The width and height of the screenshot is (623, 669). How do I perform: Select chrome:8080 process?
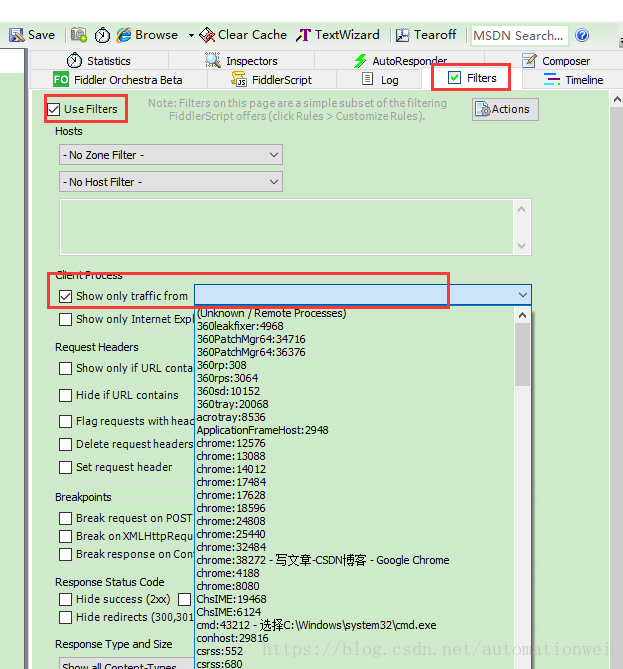point(355,586)
